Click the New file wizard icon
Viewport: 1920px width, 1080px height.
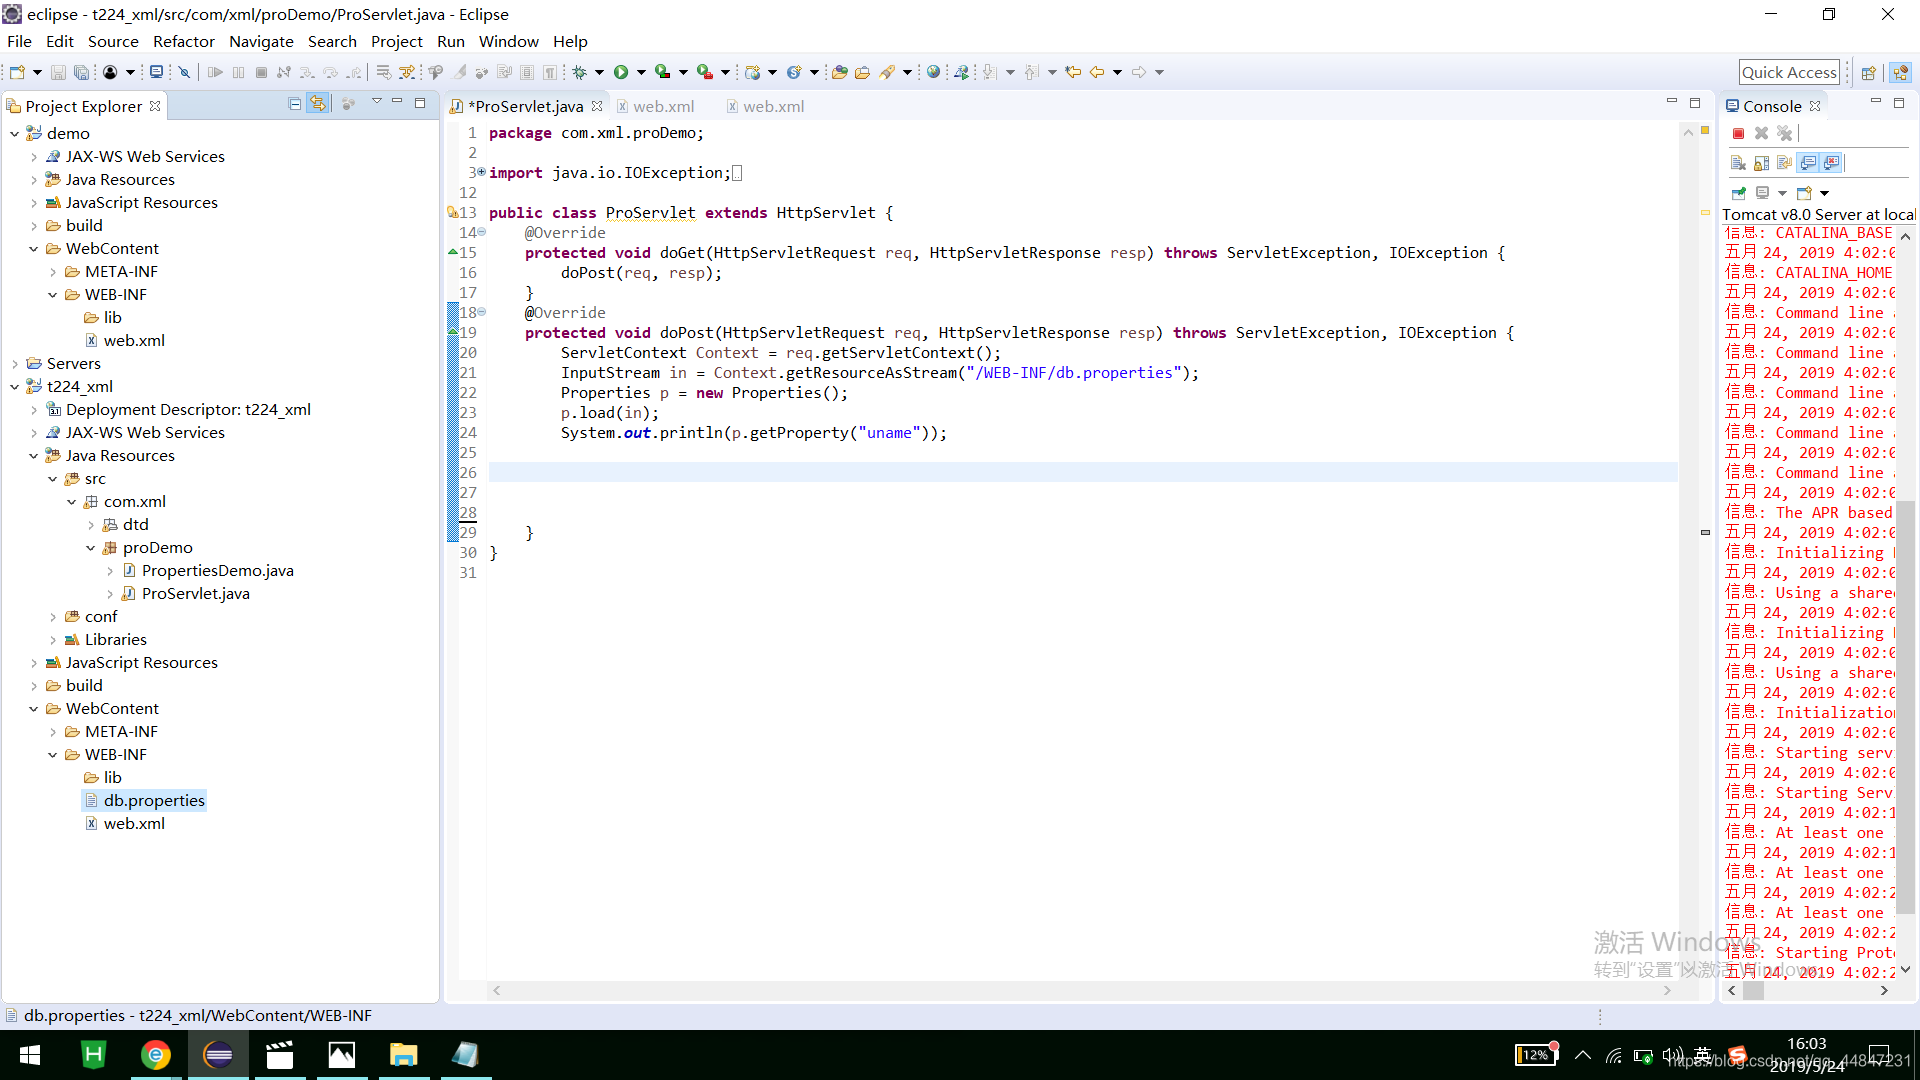point(17,72)
